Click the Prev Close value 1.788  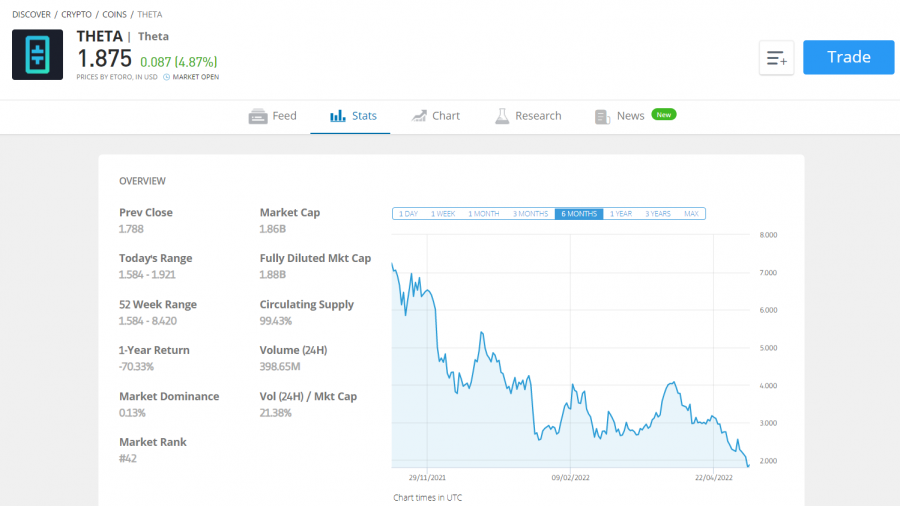pos(131,229)
